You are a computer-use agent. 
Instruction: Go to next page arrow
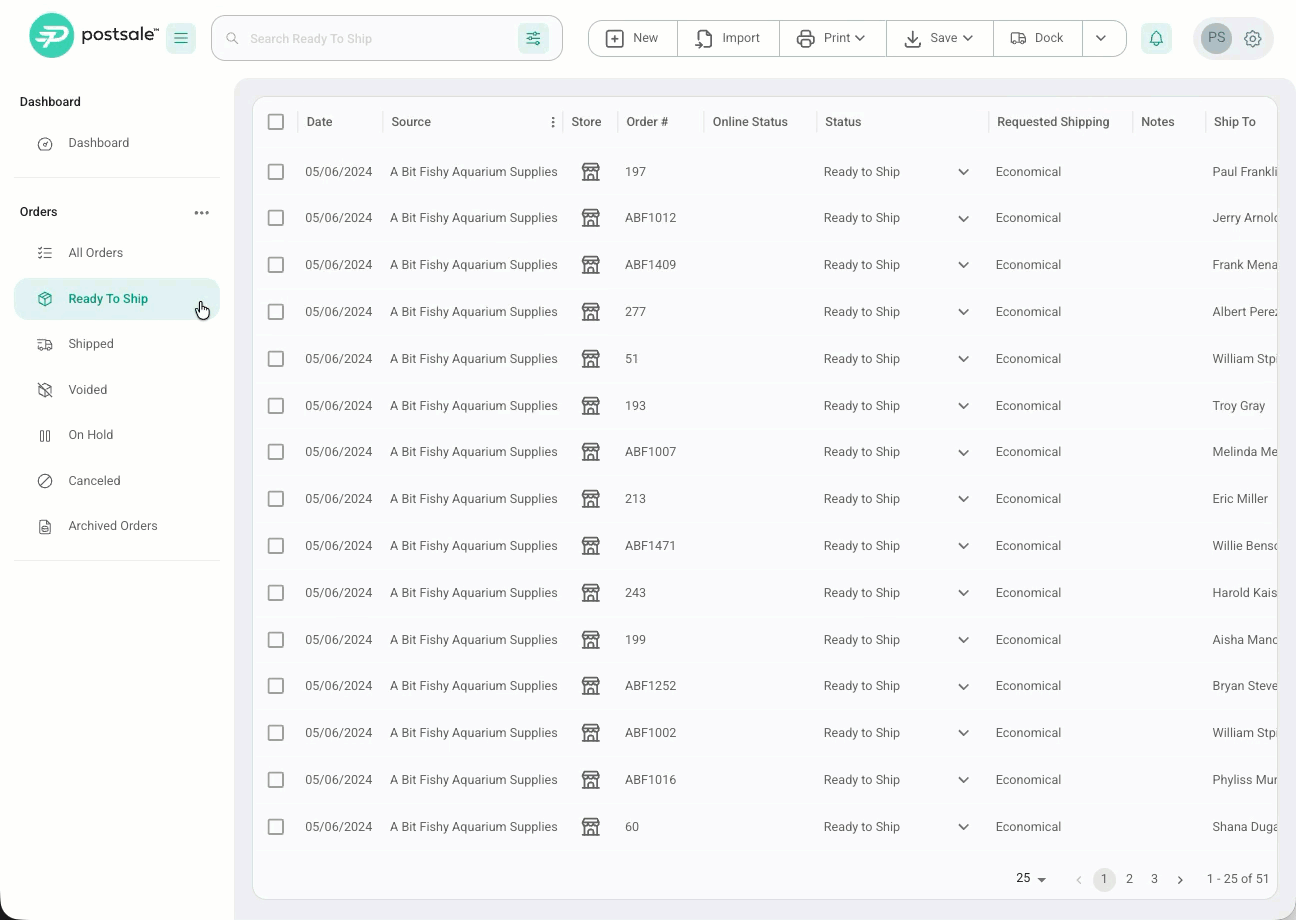click(1180, 879)
